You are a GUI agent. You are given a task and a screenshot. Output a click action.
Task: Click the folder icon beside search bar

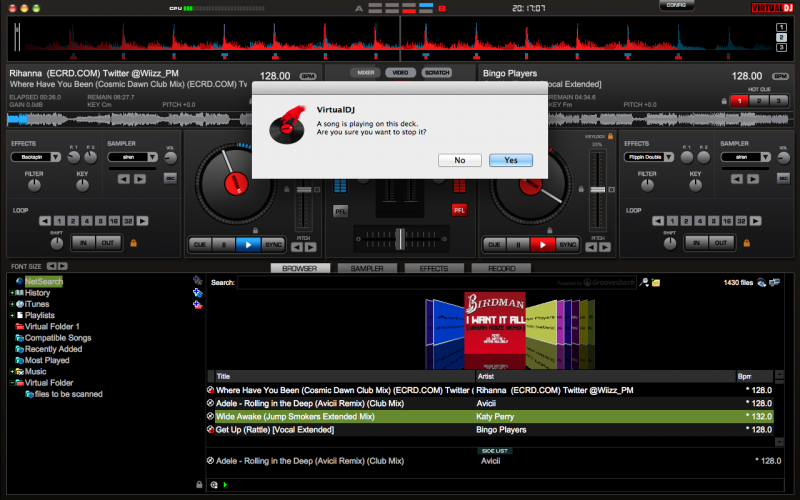click(656, 282)
